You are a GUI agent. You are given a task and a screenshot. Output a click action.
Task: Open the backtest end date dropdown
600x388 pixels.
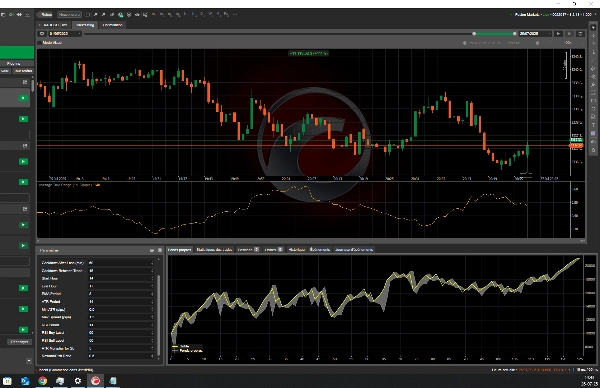[x=535, y=34]
